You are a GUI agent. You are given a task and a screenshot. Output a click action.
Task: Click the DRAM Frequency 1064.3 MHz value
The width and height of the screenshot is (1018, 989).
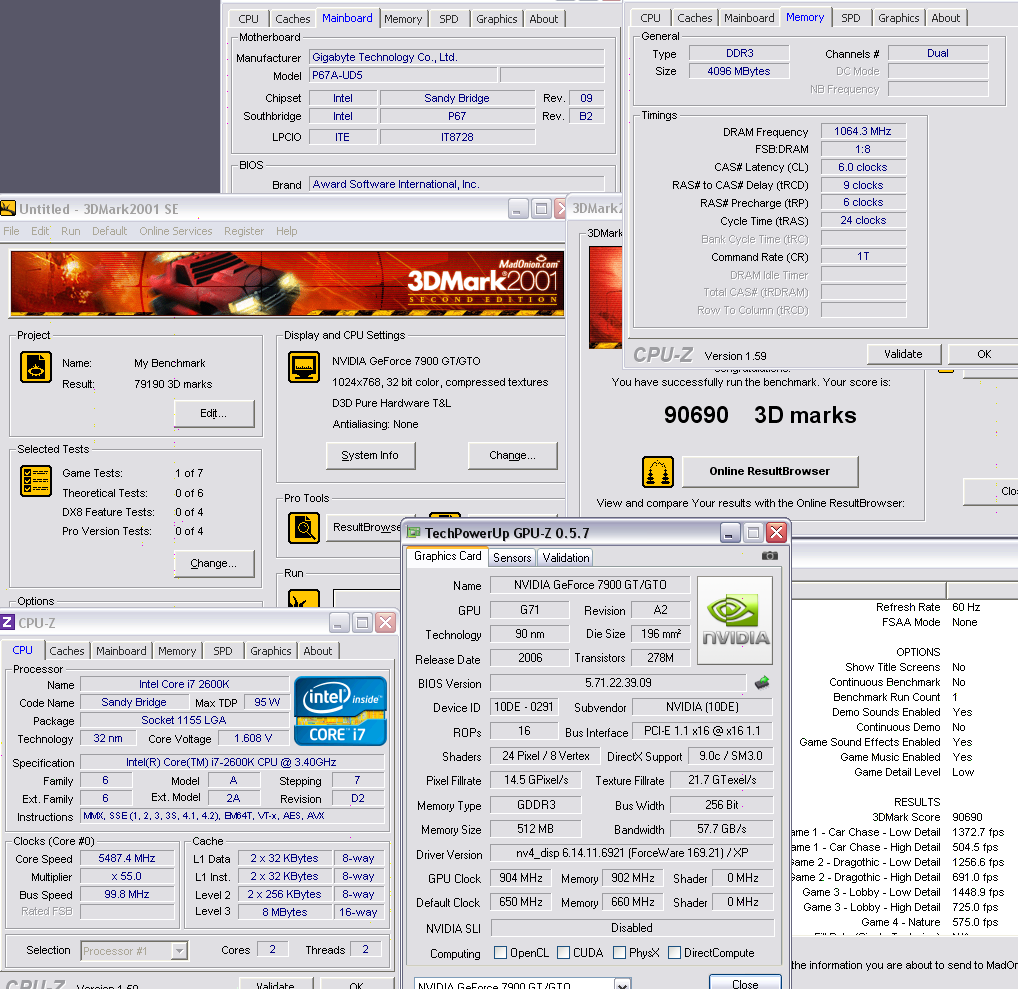click(x=862, y=131)
